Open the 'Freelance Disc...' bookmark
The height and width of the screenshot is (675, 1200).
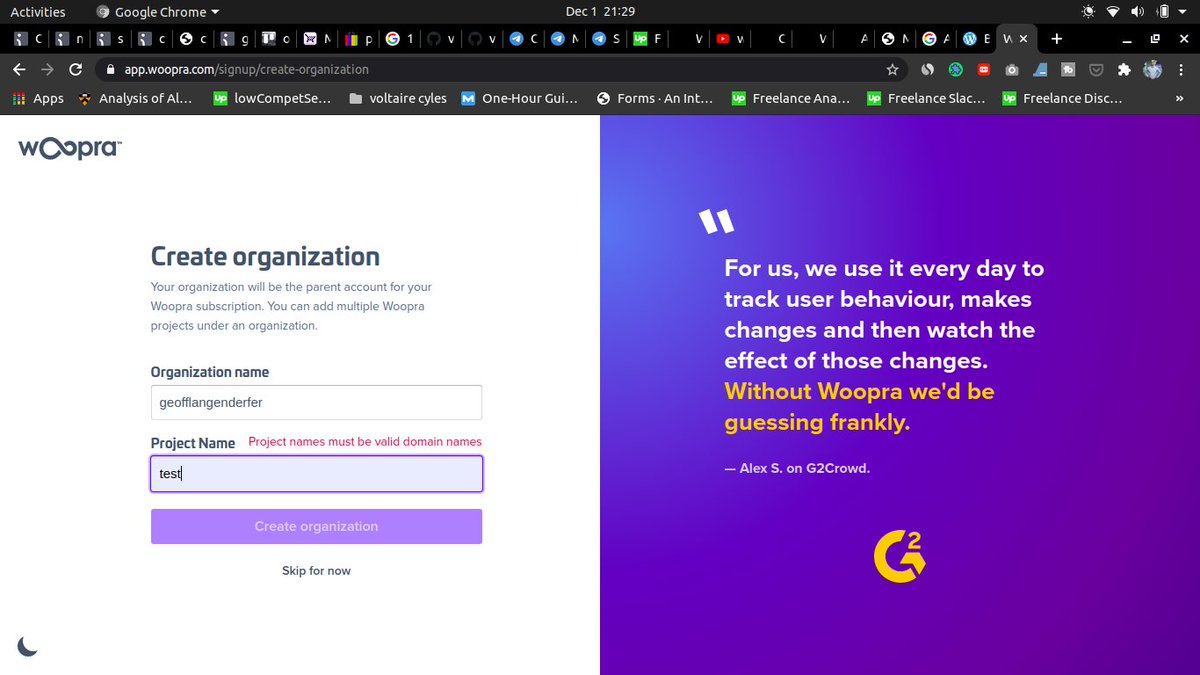coord(1062,98)
